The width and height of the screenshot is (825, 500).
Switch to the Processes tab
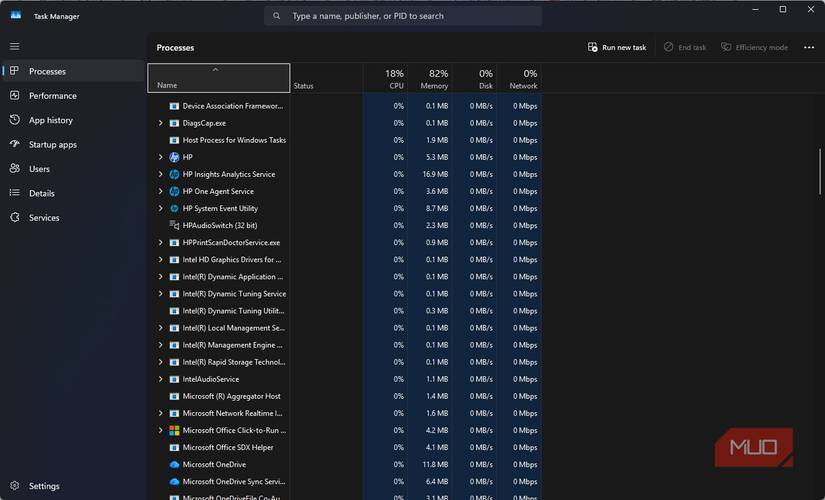point(73,71)
